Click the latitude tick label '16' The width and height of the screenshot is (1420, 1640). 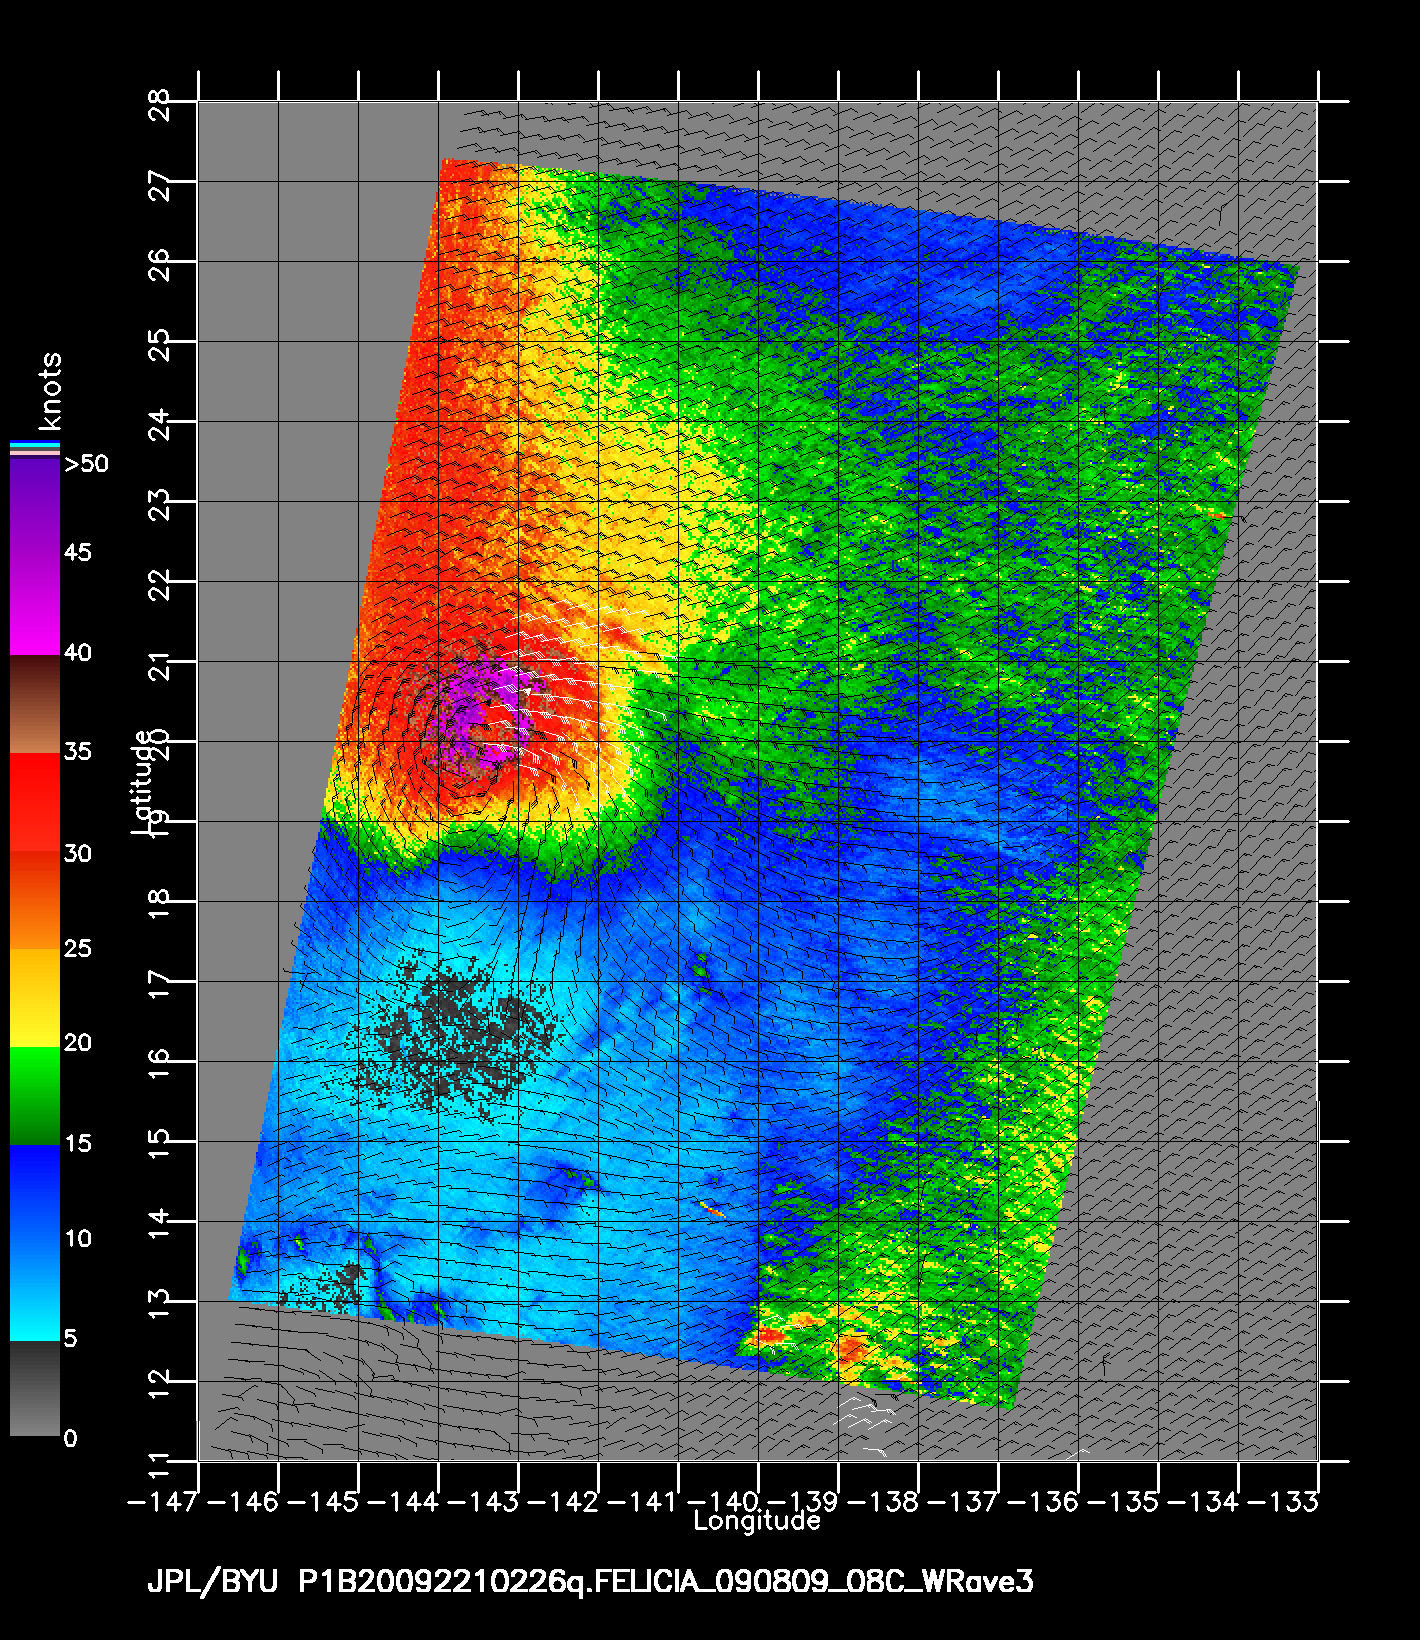(x=159, y=1065)
